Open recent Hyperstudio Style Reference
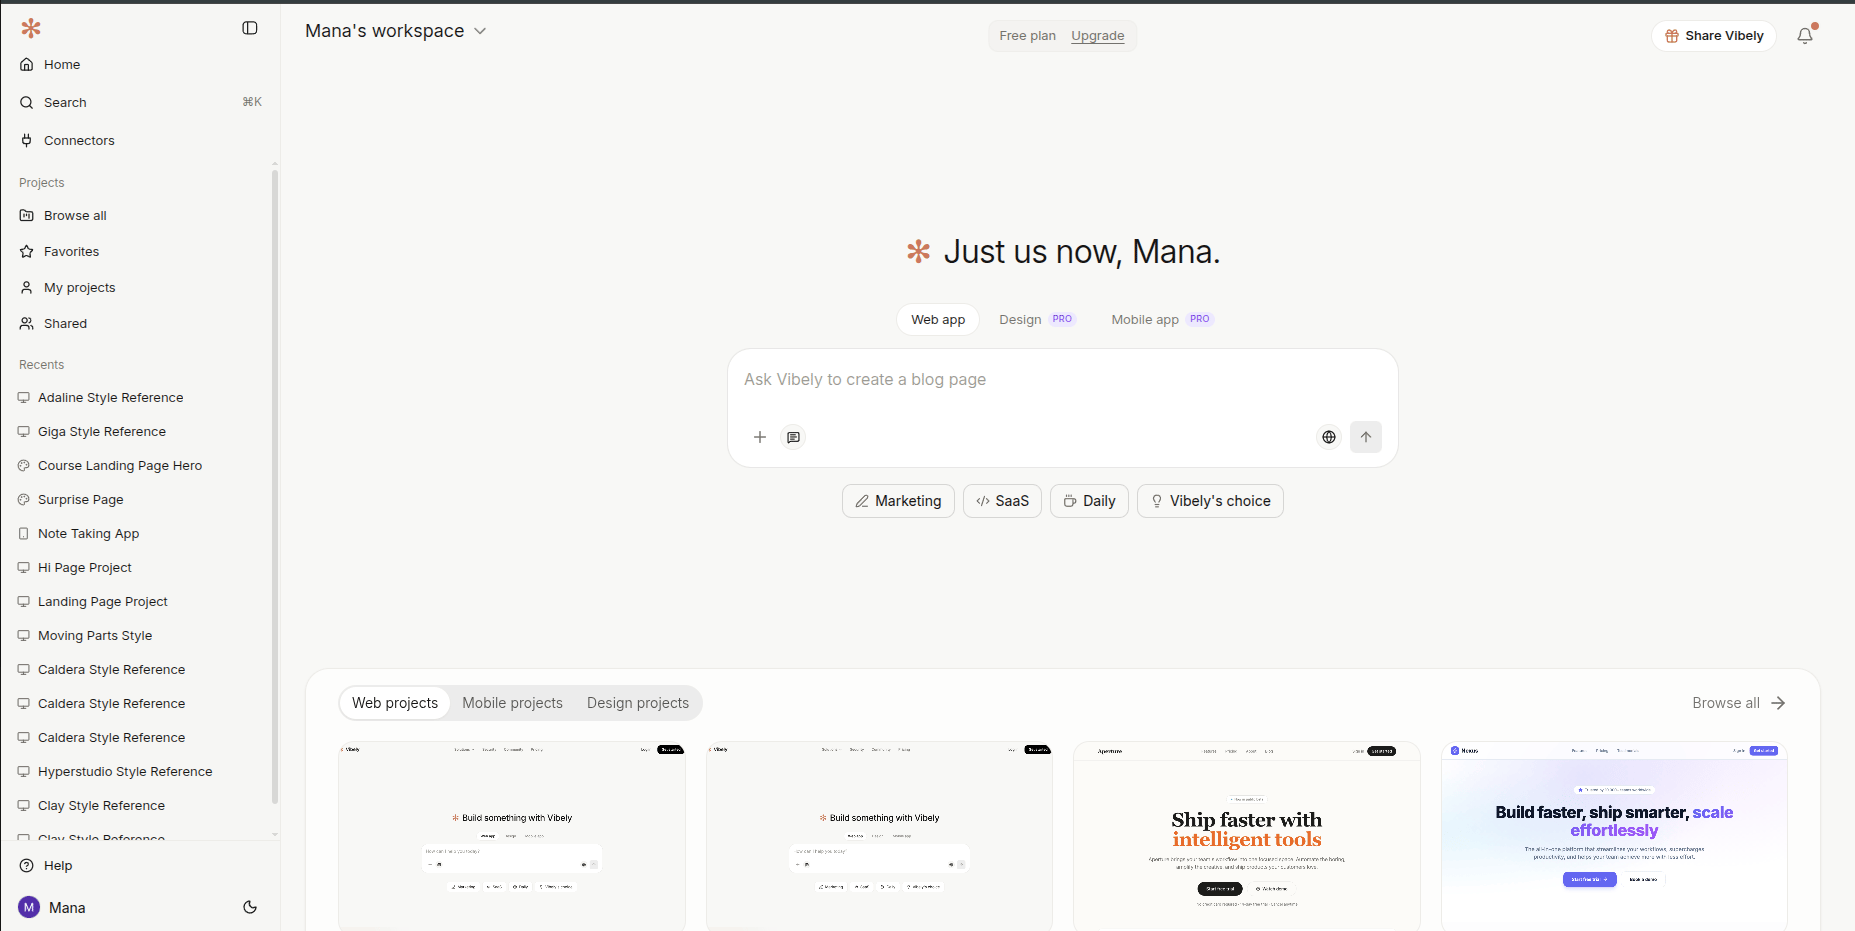This screenshot has height=931, width=1855. [x=140, y=771]
